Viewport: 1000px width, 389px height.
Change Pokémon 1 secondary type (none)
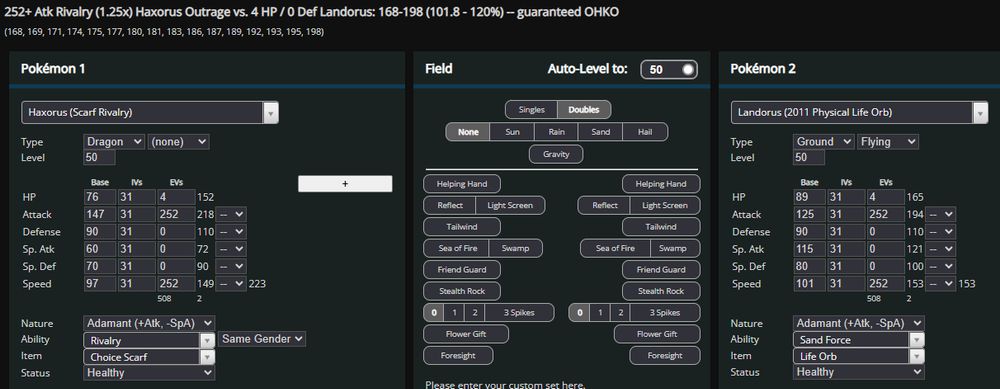(179, 142)
